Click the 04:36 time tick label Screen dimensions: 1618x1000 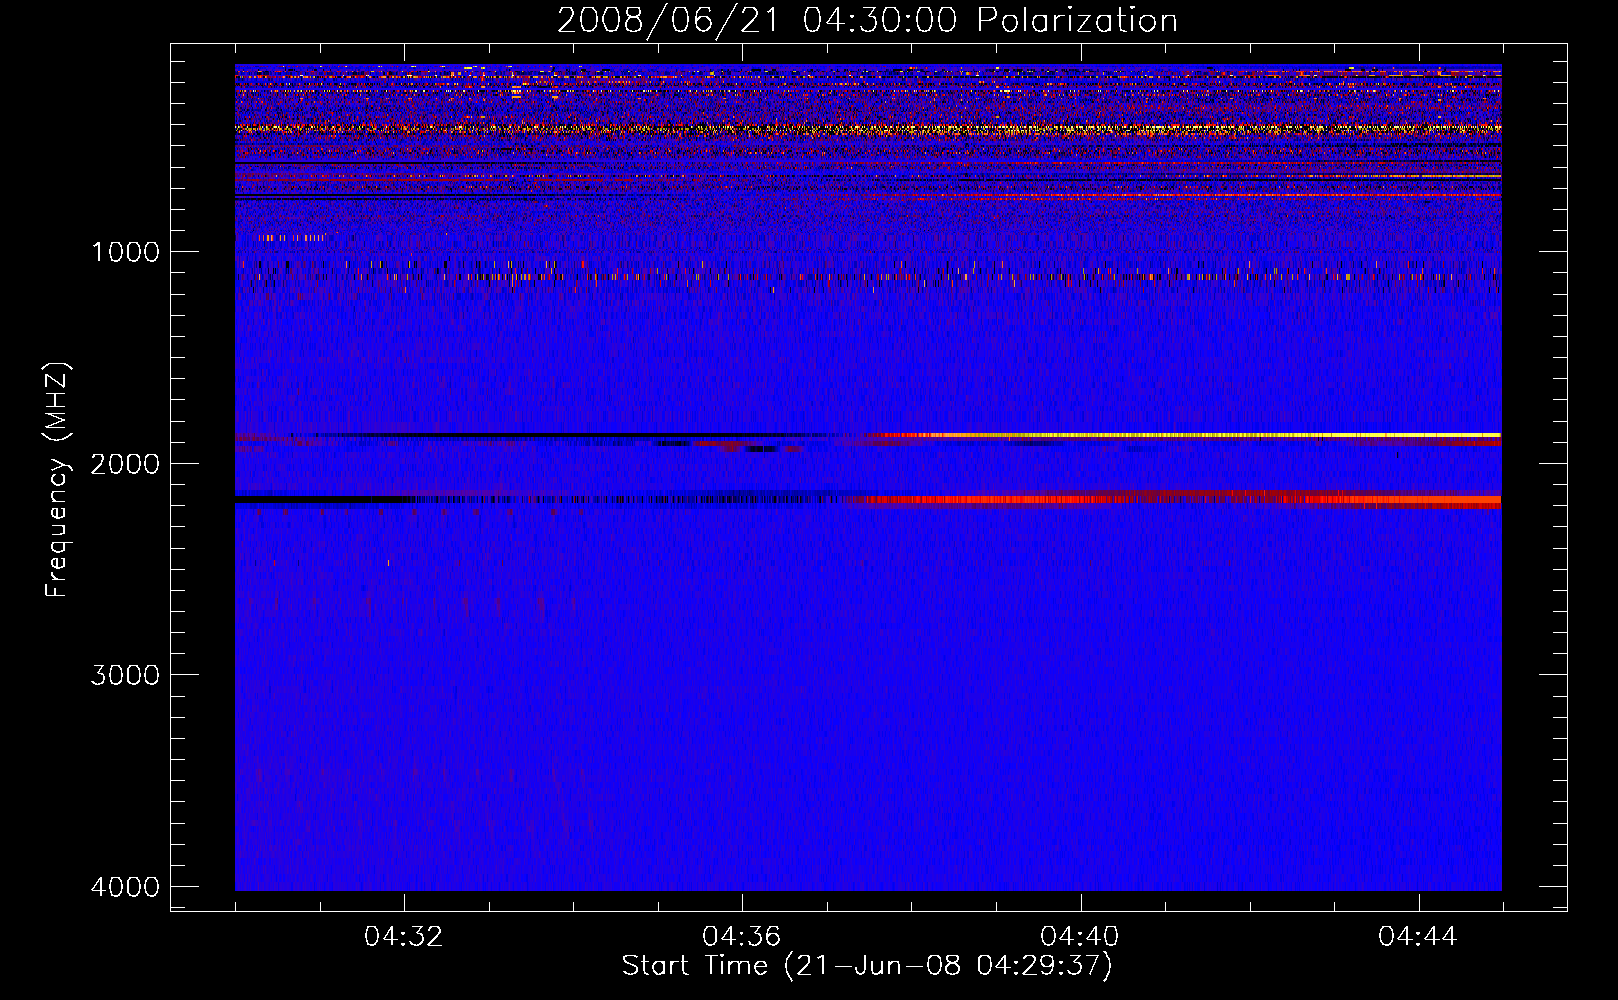point(742,937)
